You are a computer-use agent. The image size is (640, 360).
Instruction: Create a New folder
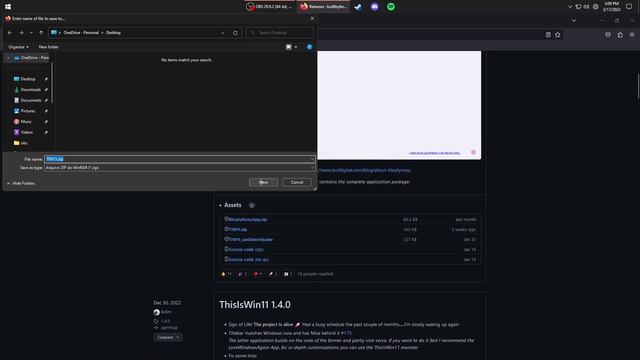48,47
